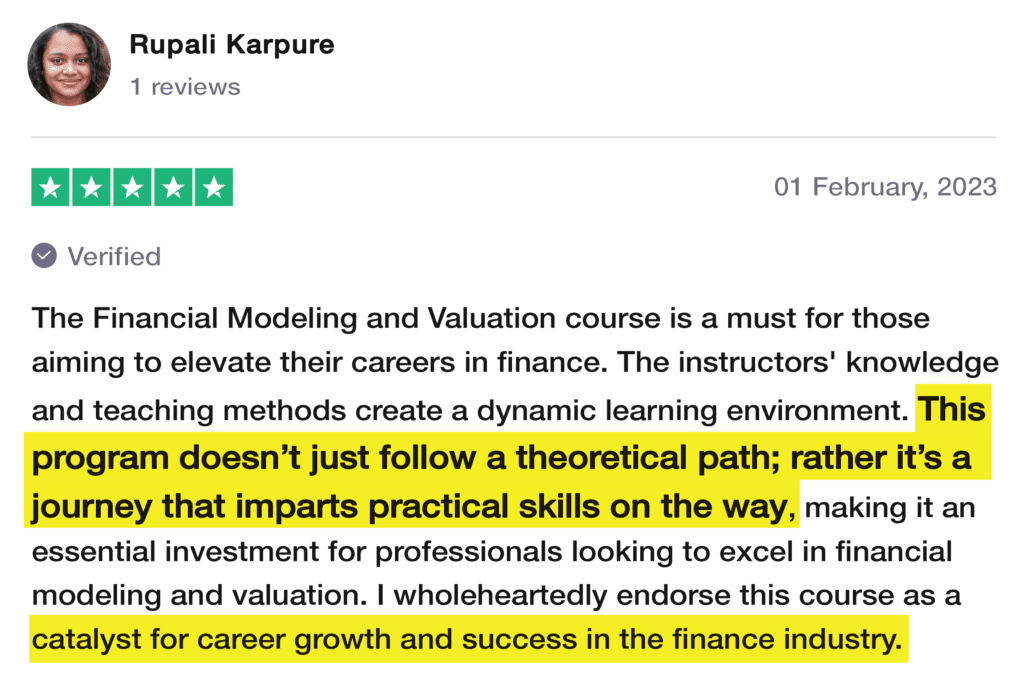
Task: Select the fourth green rating star
Action: (172, 187)
